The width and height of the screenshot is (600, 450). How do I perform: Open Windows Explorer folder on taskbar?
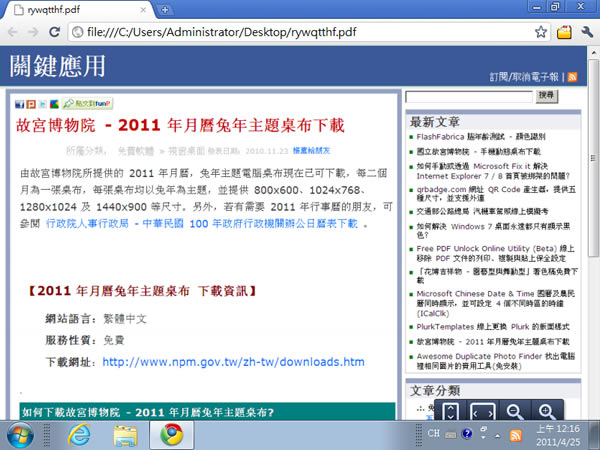click(x=125, y=435)
